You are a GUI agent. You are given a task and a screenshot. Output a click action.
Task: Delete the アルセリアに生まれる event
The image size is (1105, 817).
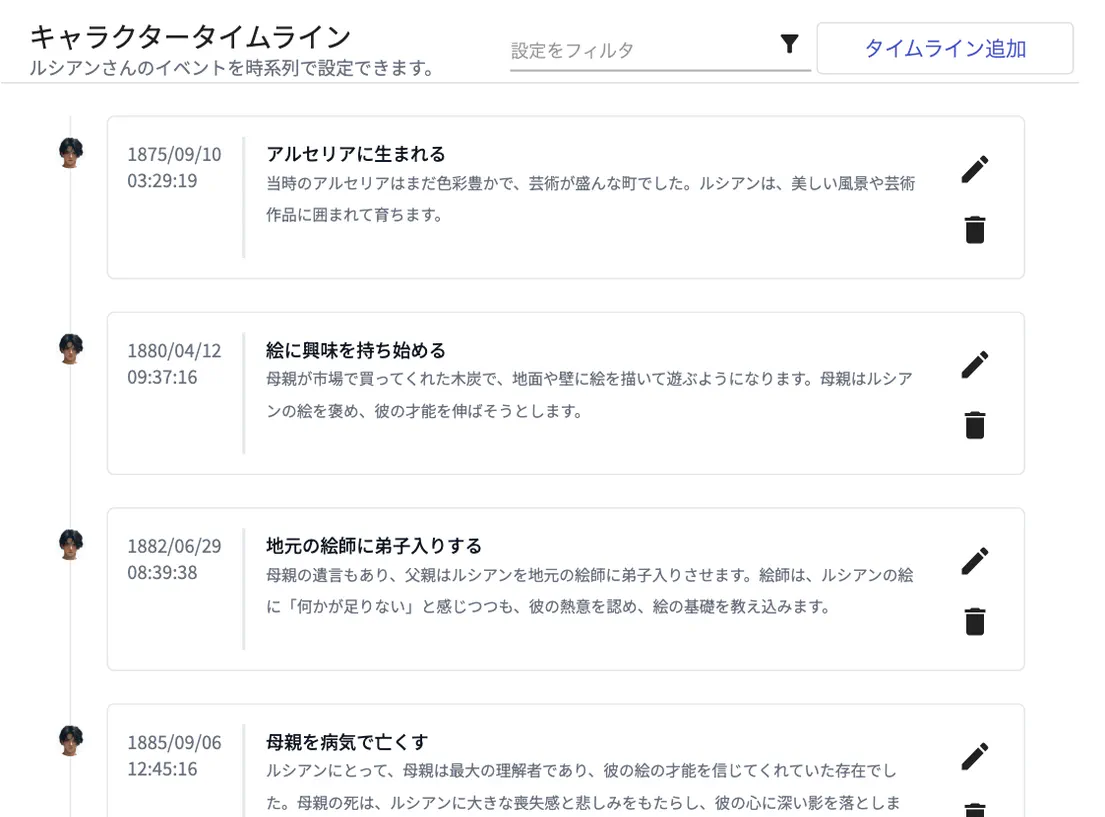pyautogui.click(x=974, y=230)
